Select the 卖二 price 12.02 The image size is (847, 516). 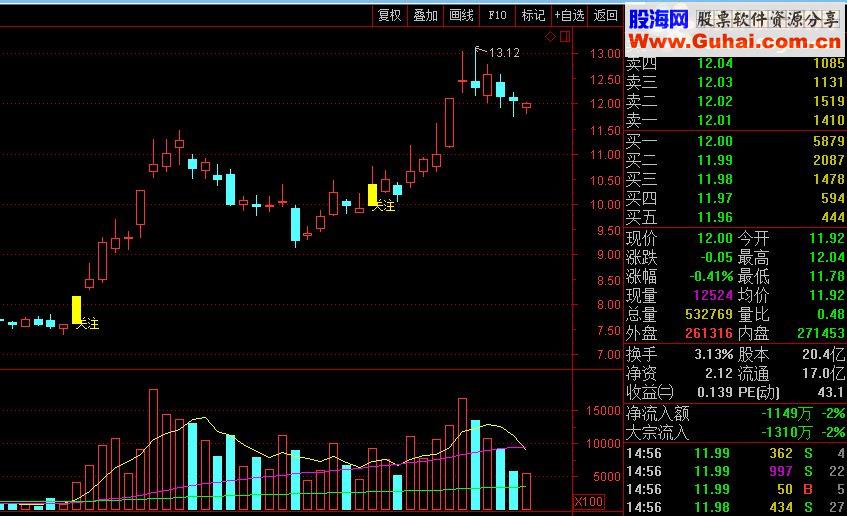[x=715, y=101]
